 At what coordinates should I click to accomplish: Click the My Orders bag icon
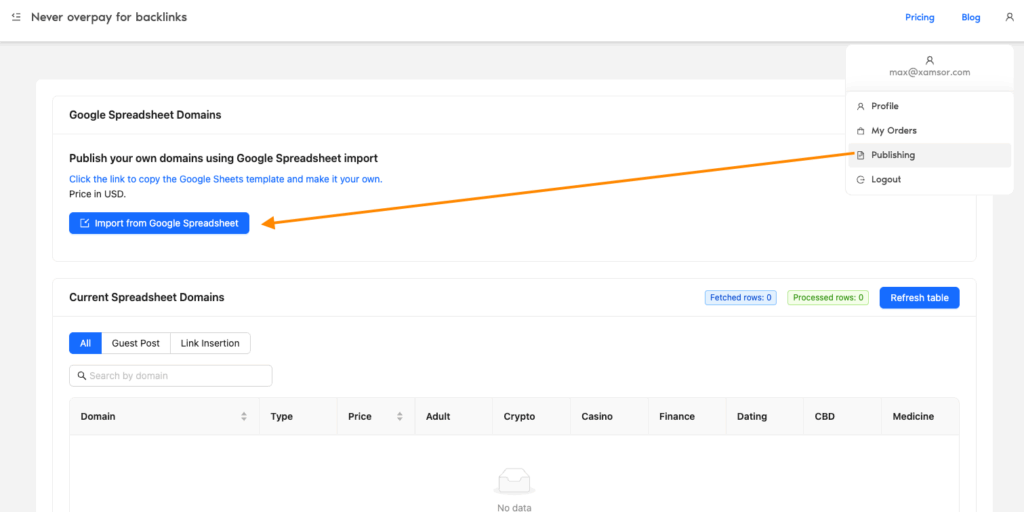[x=861, y=131]
